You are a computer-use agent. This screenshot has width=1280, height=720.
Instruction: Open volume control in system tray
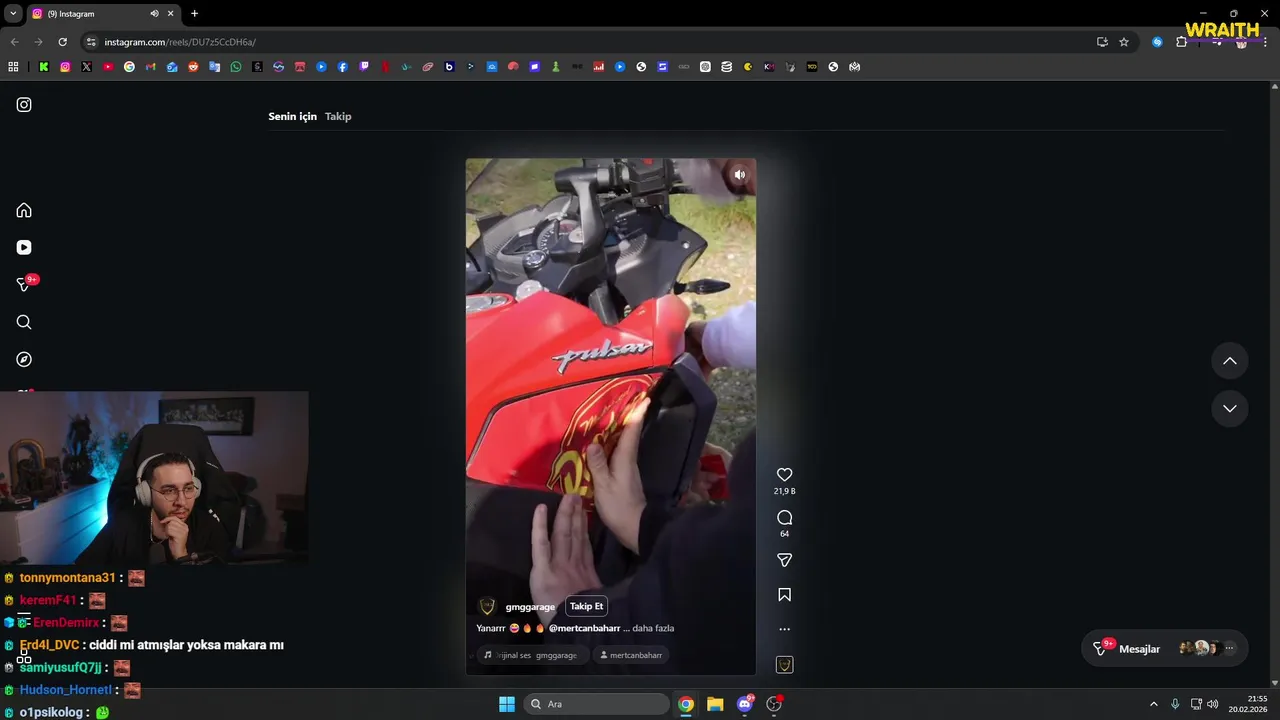coord(1212,704)
